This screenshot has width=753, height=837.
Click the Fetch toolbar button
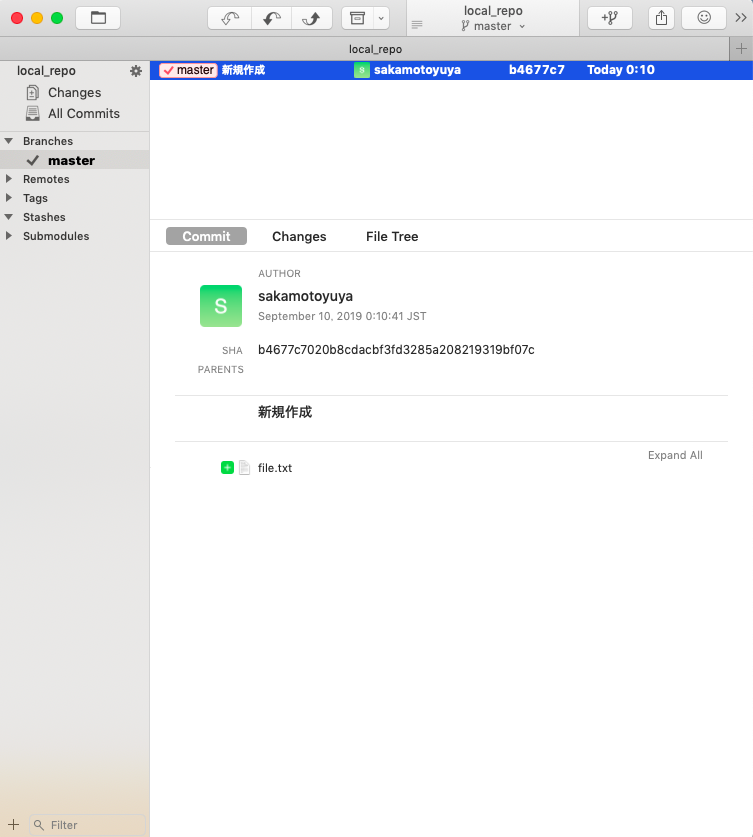[x=230, y=18]
